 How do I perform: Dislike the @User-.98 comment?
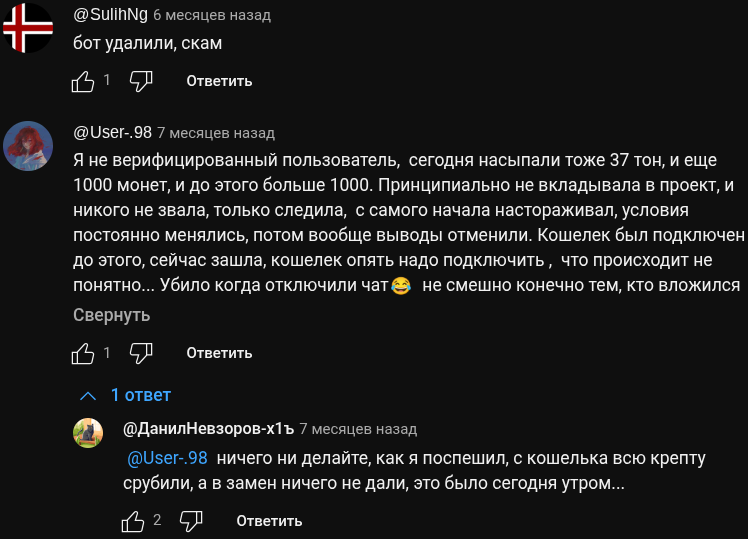[141, 353]
